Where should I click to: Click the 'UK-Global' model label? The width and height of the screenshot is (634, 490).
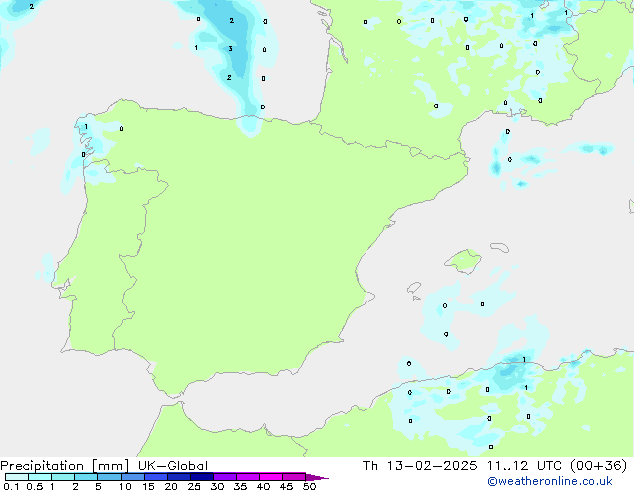coord(173,466)
